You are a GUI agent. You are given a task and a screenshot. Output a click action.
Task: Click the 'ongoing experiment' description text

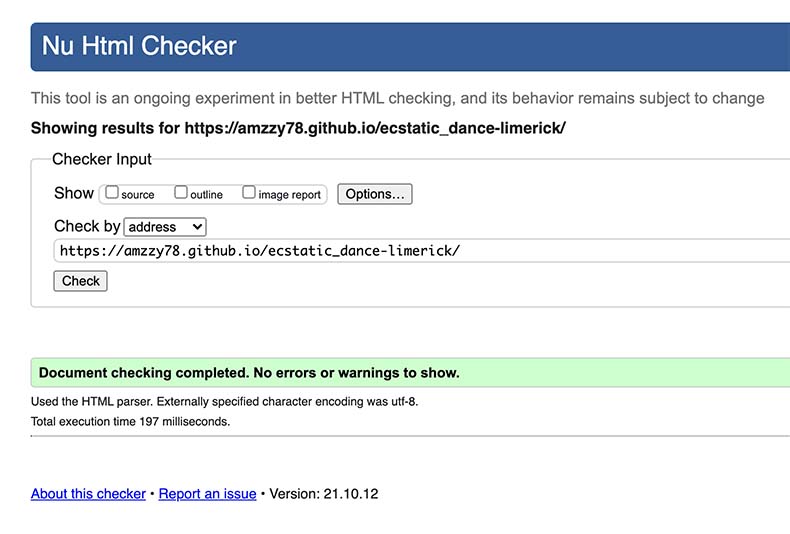(x=398, y=98)
